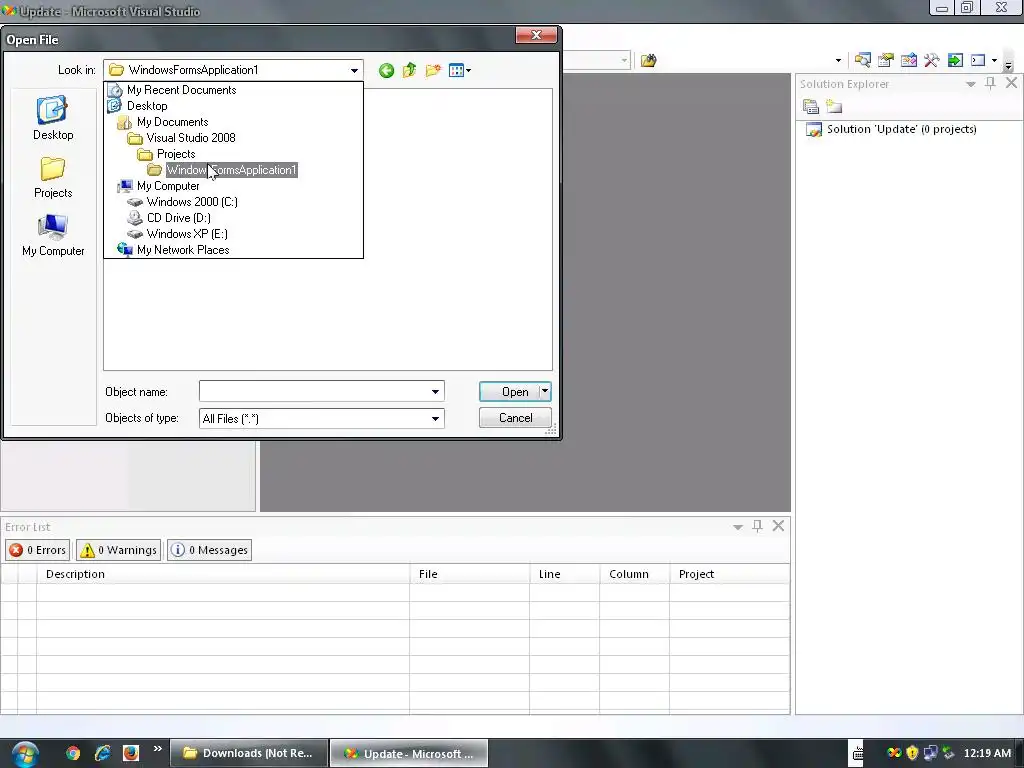Select the CD Drive (D:) entry
The height and width of the screenshot is (768, 1024).
pos(178,218)
